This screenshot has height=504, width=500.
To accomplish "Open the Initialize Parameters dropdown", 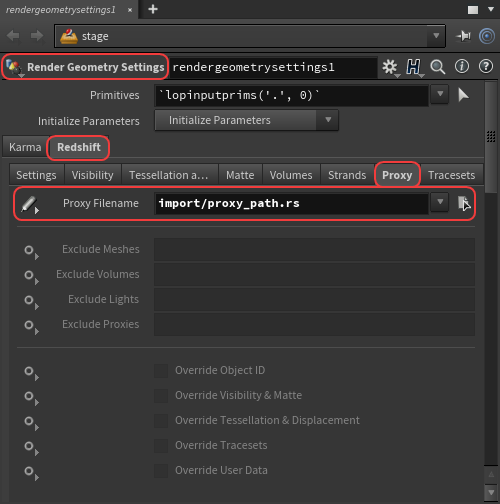I will 247,120.
